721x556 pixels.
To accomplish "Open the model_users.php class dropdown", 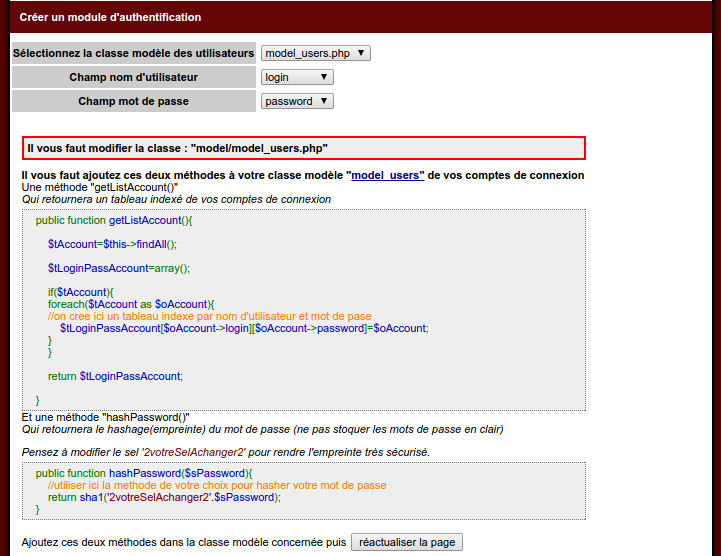I will 315,53.
